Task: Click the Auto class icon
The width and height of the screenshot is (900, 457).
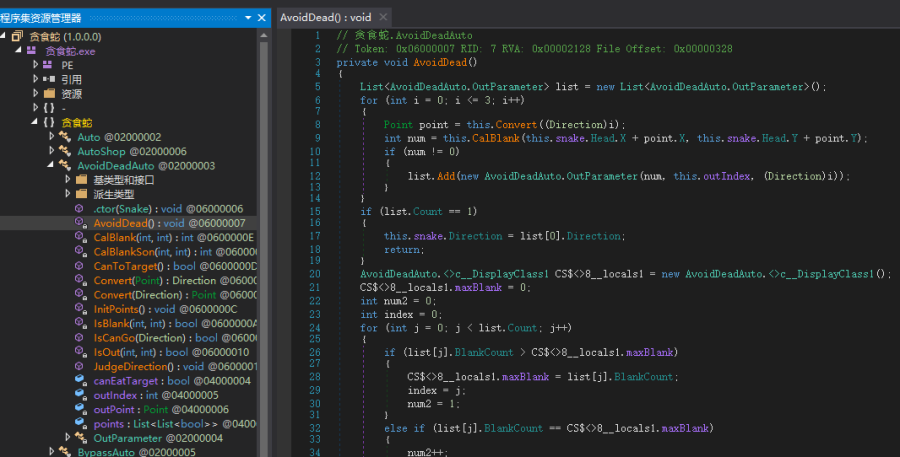Action: (65, 137)
